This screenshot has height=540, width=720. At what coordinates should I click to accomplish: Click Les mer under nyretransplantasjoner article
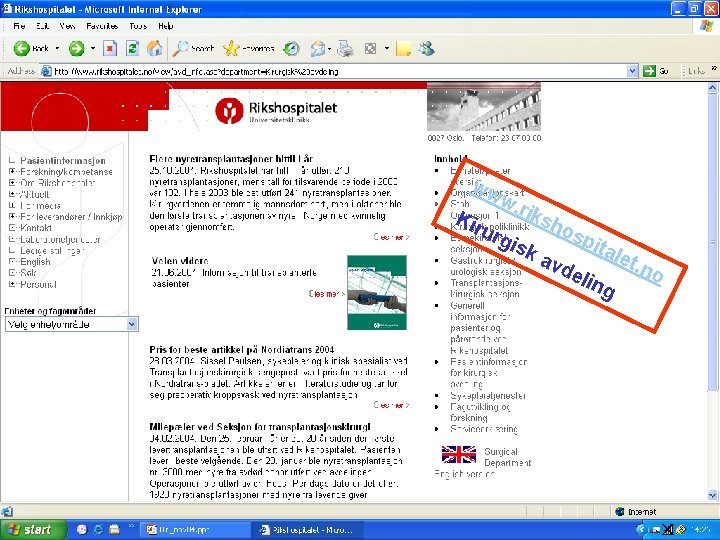tap(391, 237)
